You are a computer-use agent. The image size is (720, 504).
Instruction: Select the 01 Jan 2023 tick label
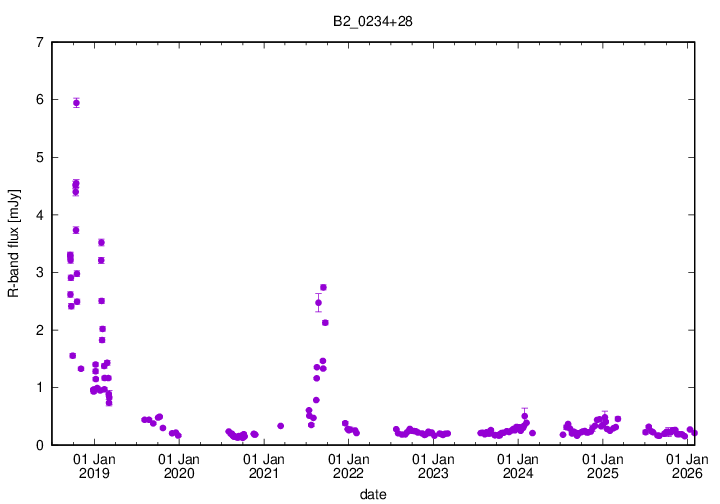click(x=433, y=465)
